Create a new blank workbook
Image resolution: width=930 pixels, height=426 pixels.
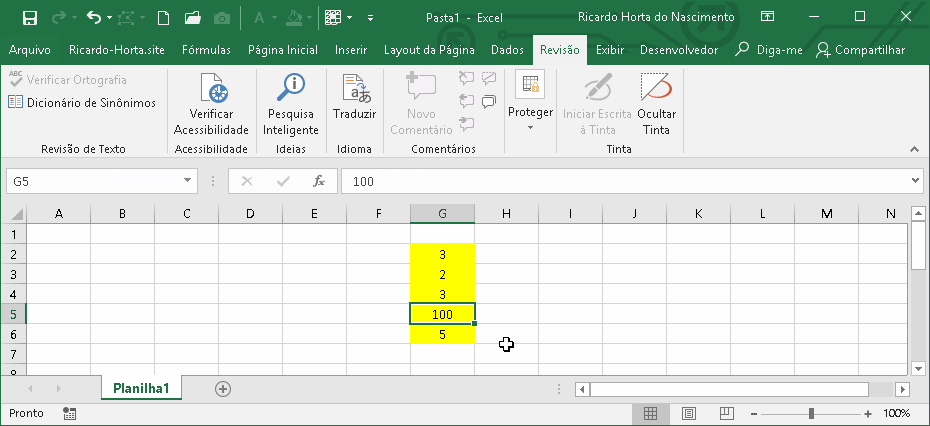[163, 18]
